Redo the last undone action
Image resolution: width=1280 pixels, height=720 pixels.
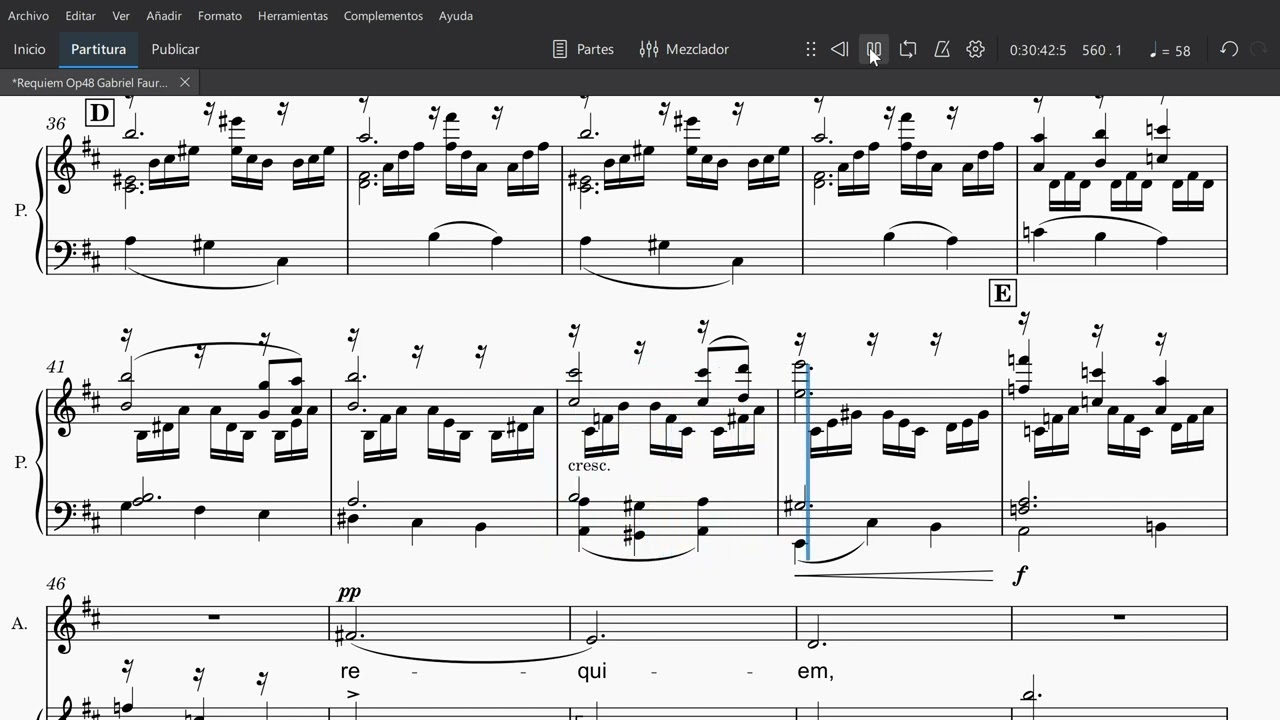point(1259,49)
